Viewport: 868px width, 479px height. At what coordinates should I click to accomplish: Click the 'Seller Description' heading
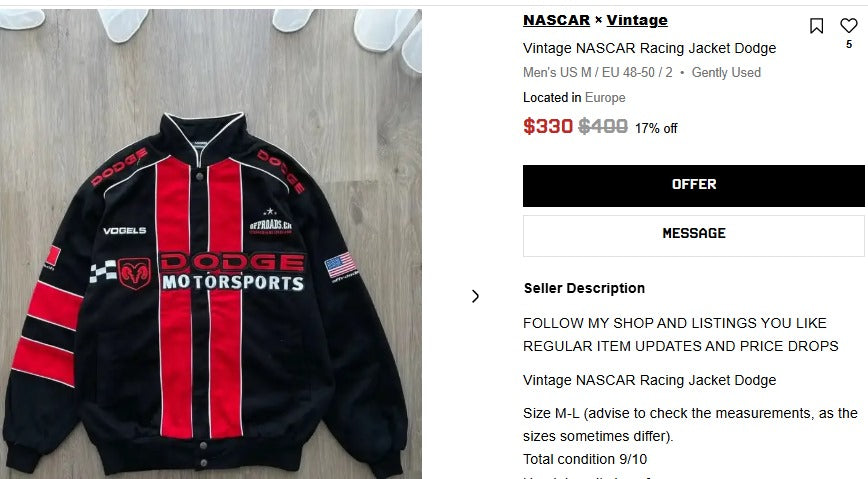pos(584,288)
